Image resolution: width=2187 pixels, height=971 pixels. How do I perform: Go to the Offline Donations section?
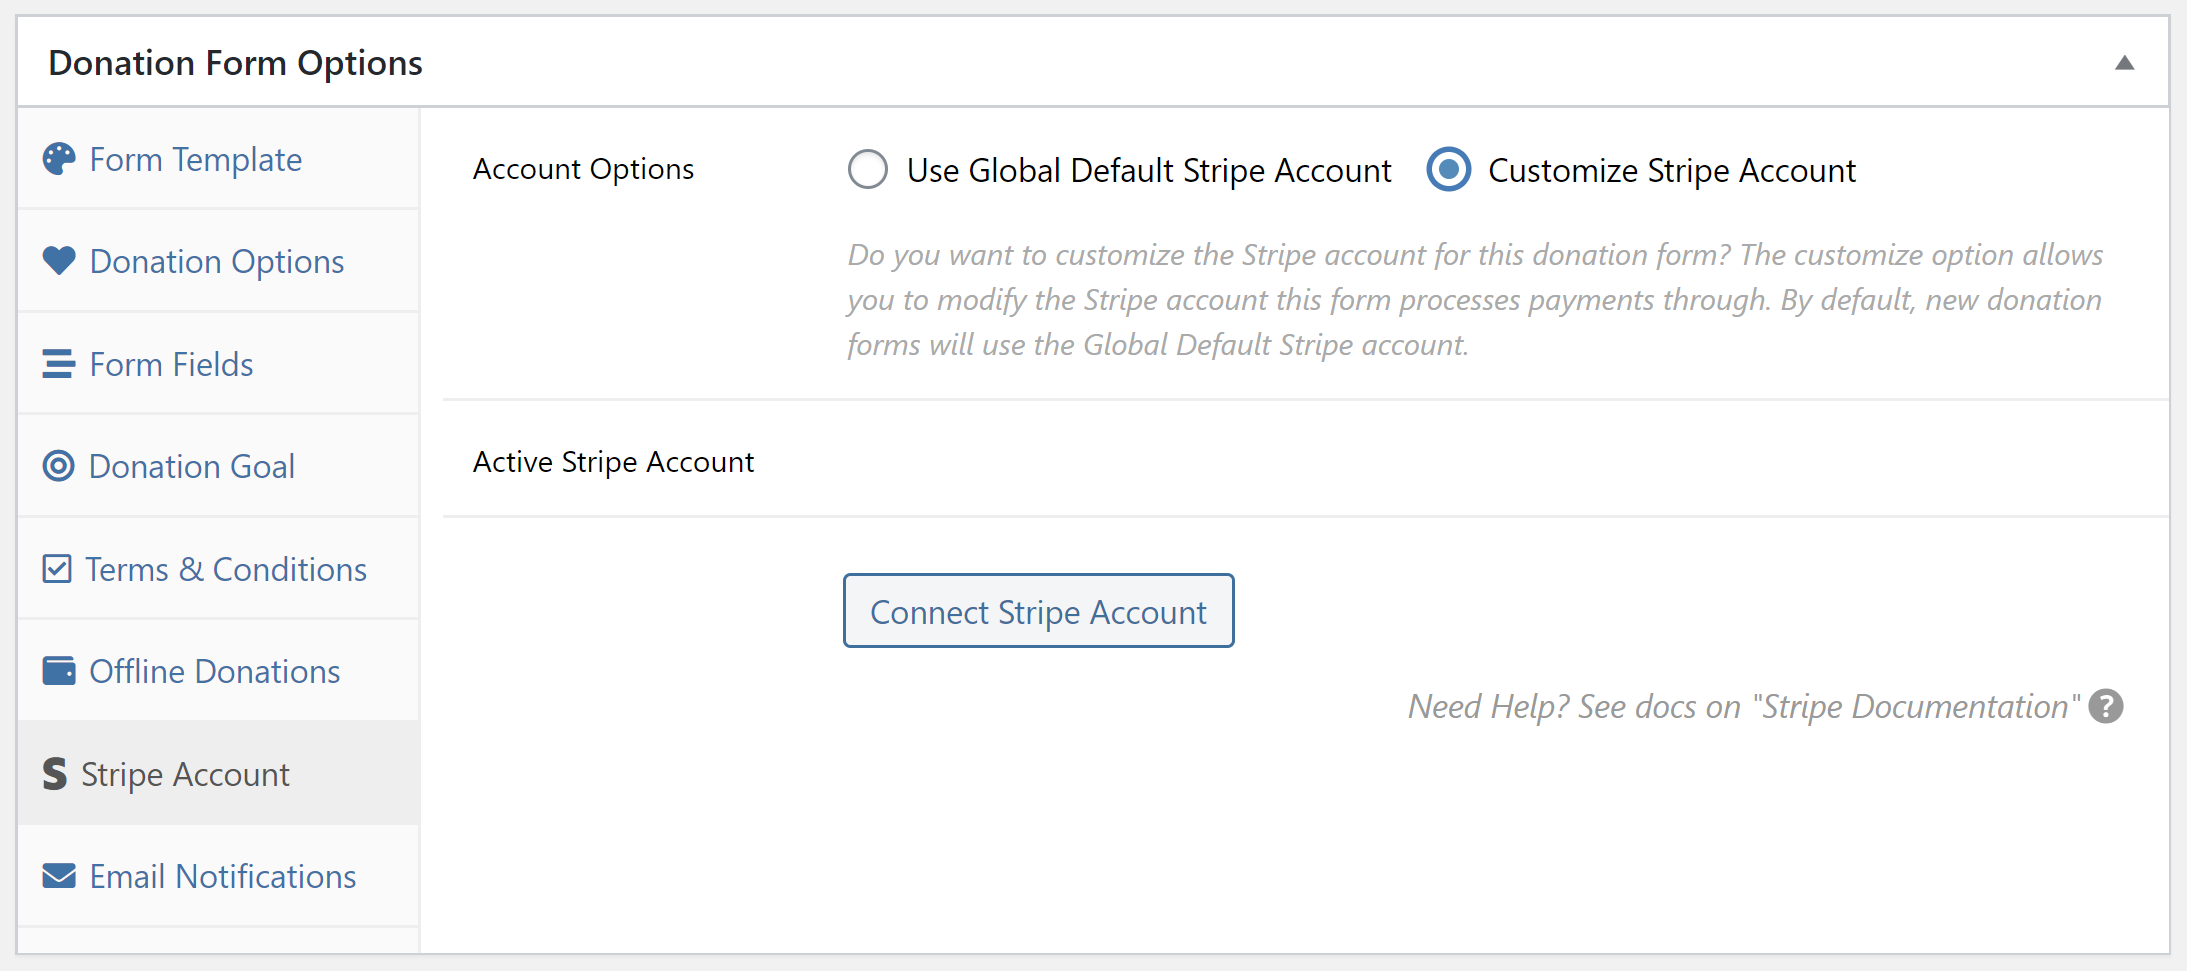point(214,671)
